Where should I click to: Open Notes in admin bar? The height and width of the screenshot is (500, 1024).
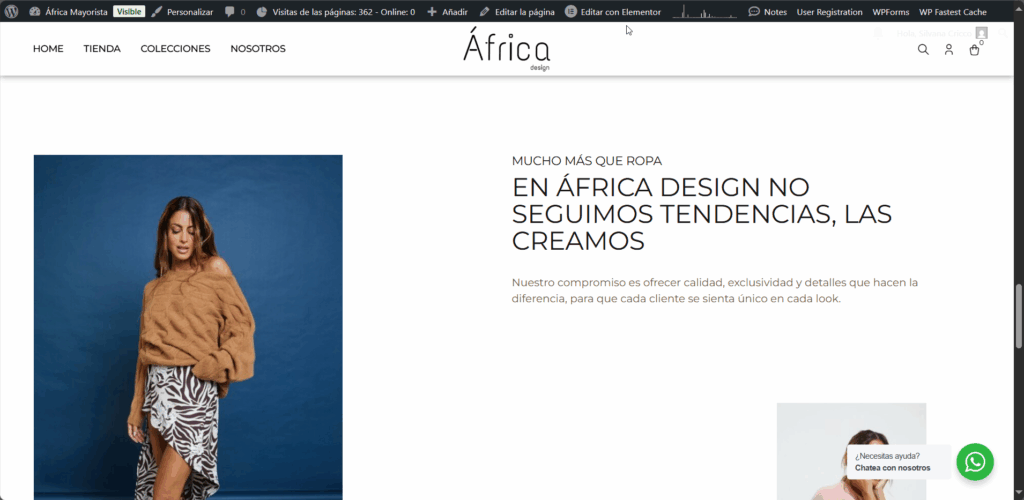[x=767, y=12]
